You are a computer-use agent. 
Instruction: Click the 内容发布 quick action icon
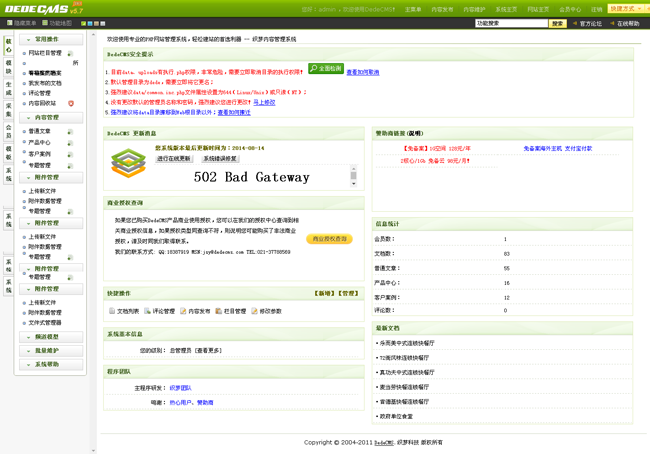pos(183,311)
